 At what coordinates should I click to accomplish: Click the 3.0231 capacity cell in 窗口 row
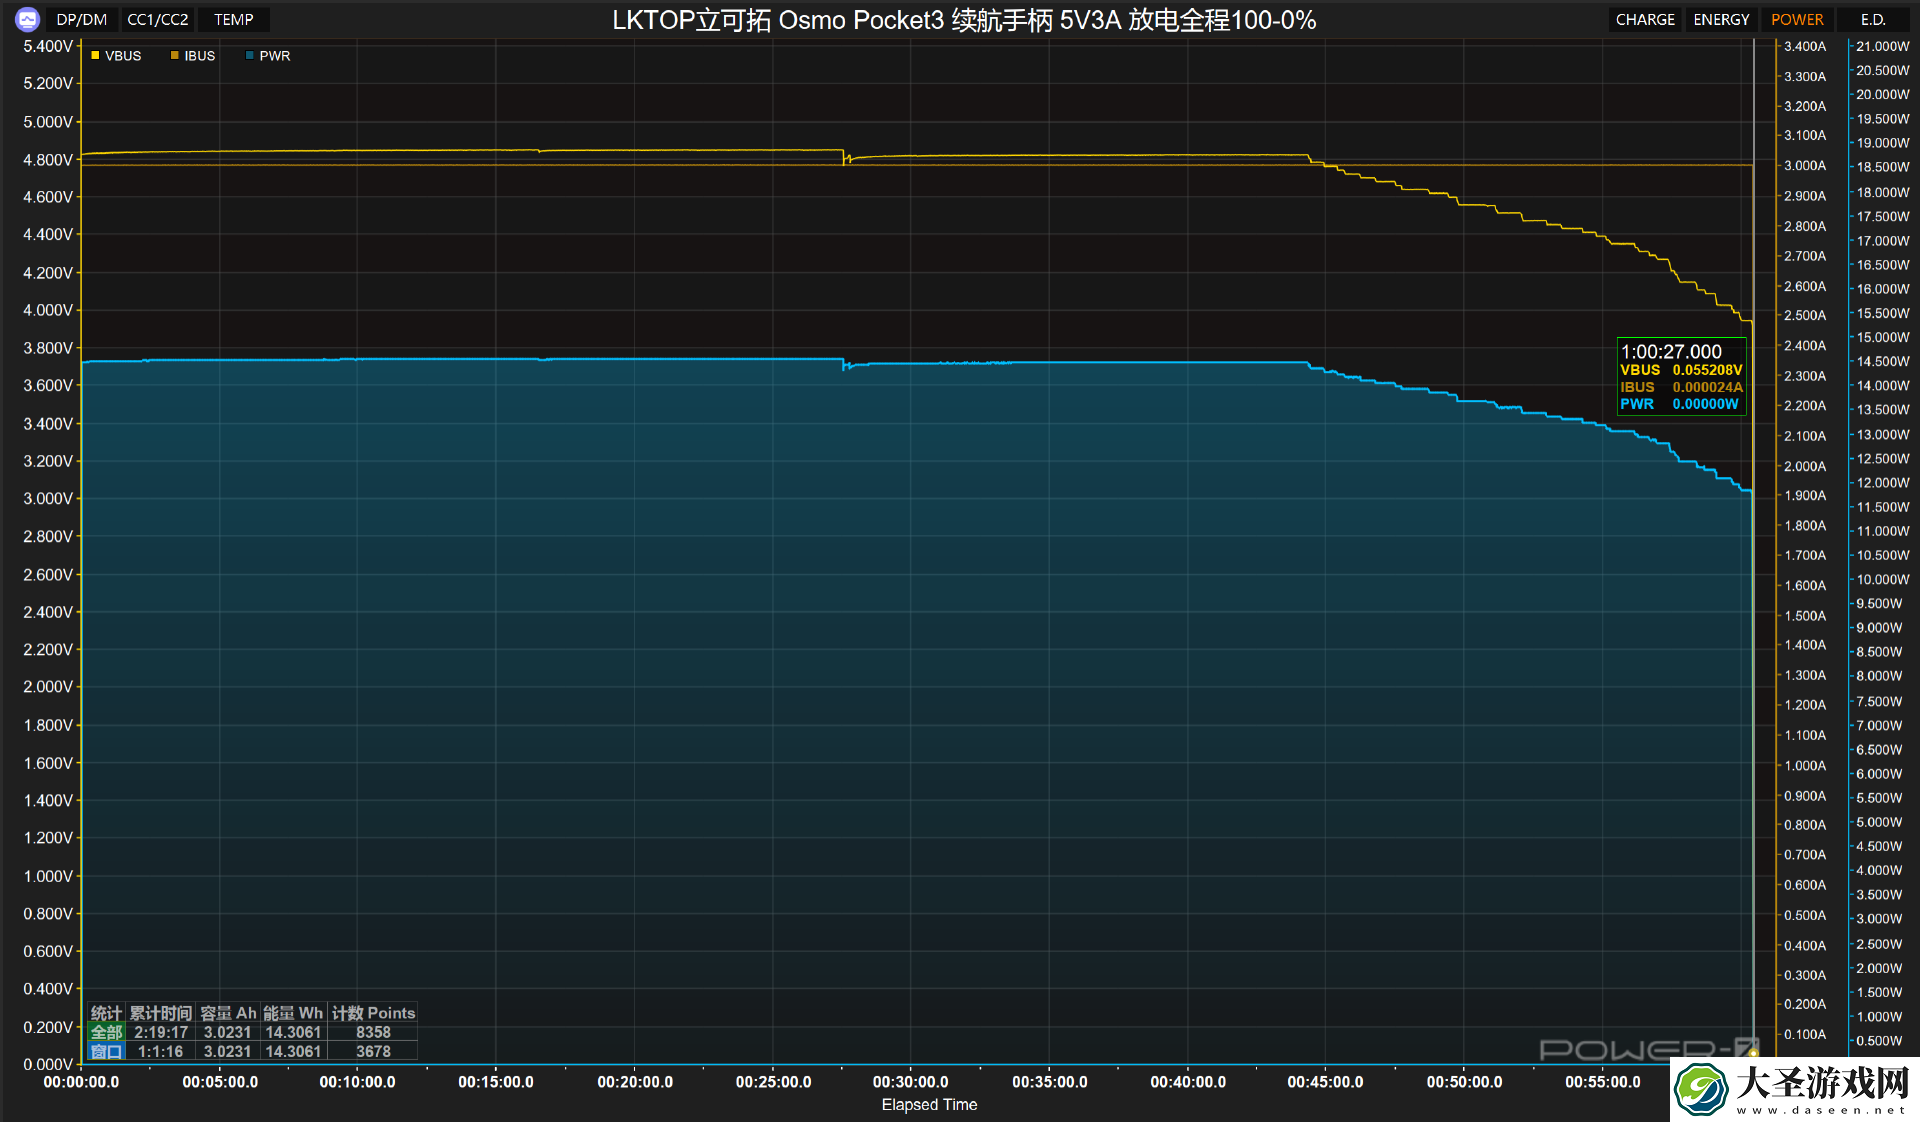coord(227,1051)
